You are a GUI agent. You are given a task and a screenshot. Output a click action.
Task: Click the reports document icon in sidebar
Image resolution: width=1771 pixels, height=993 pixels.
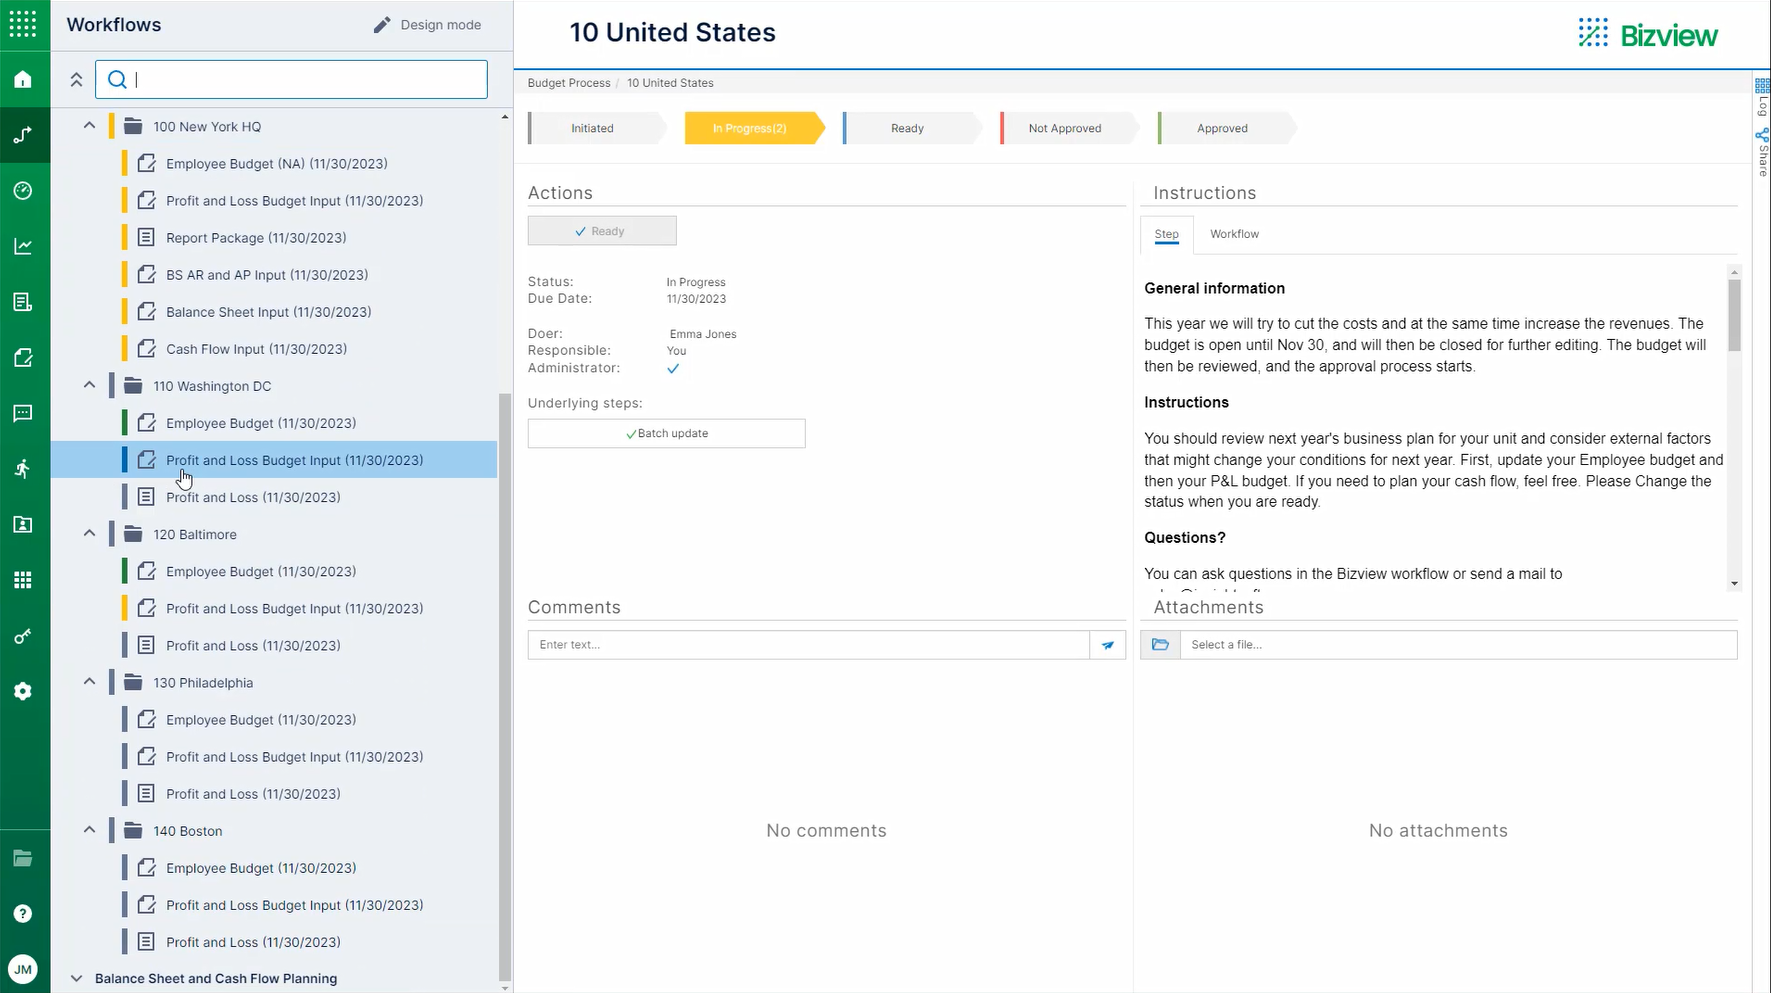click(x=24, y=302)
